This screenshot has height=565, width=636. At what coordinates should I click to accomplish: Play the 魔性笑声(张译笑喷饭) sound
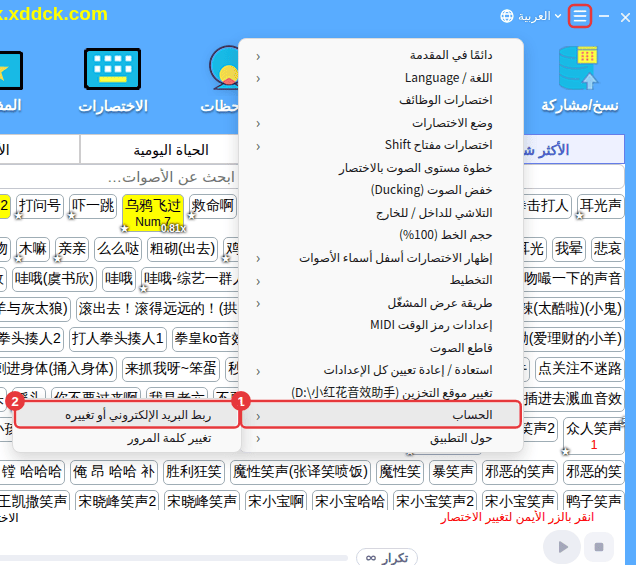point(301,472)
